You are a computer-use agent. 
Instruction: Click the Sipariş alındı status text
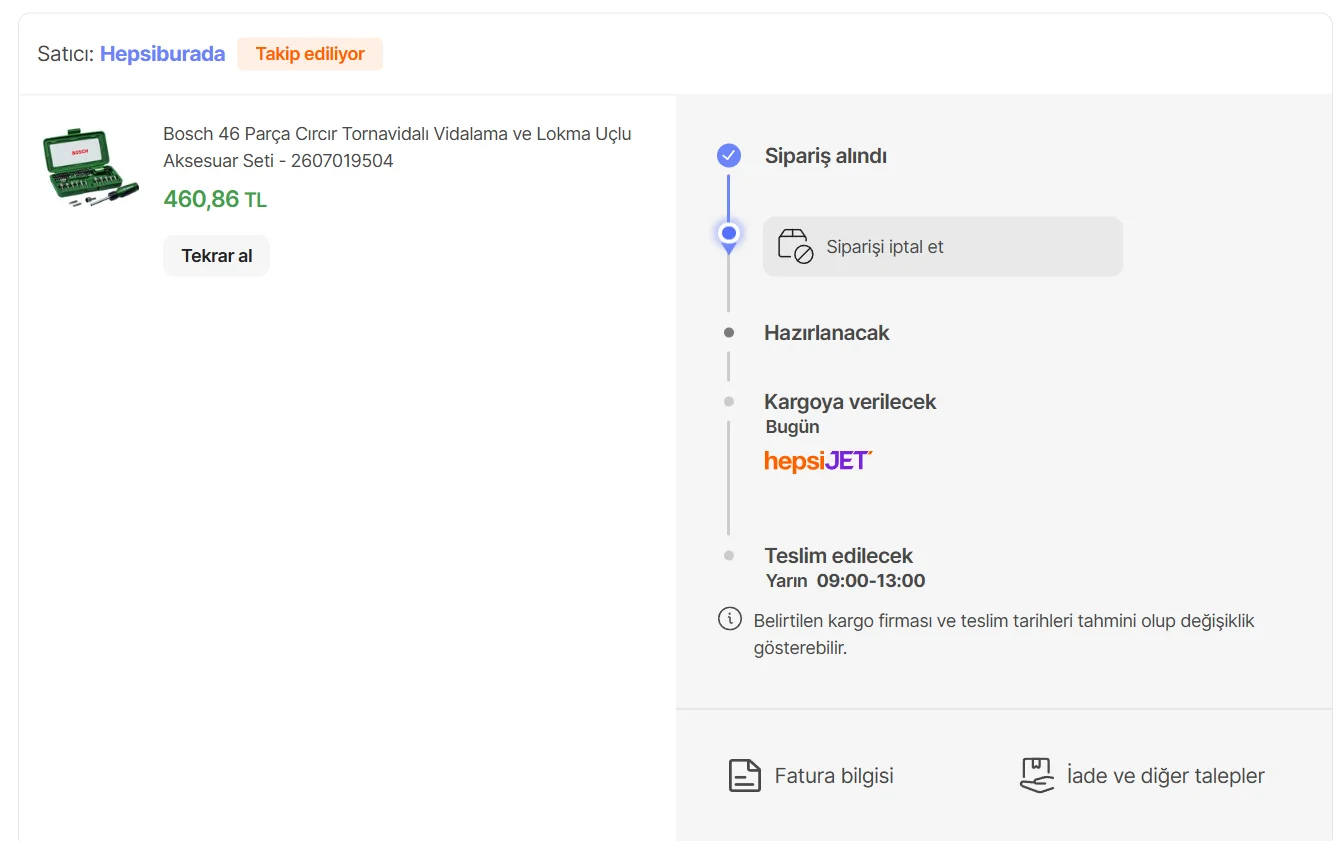click(826, 156)
